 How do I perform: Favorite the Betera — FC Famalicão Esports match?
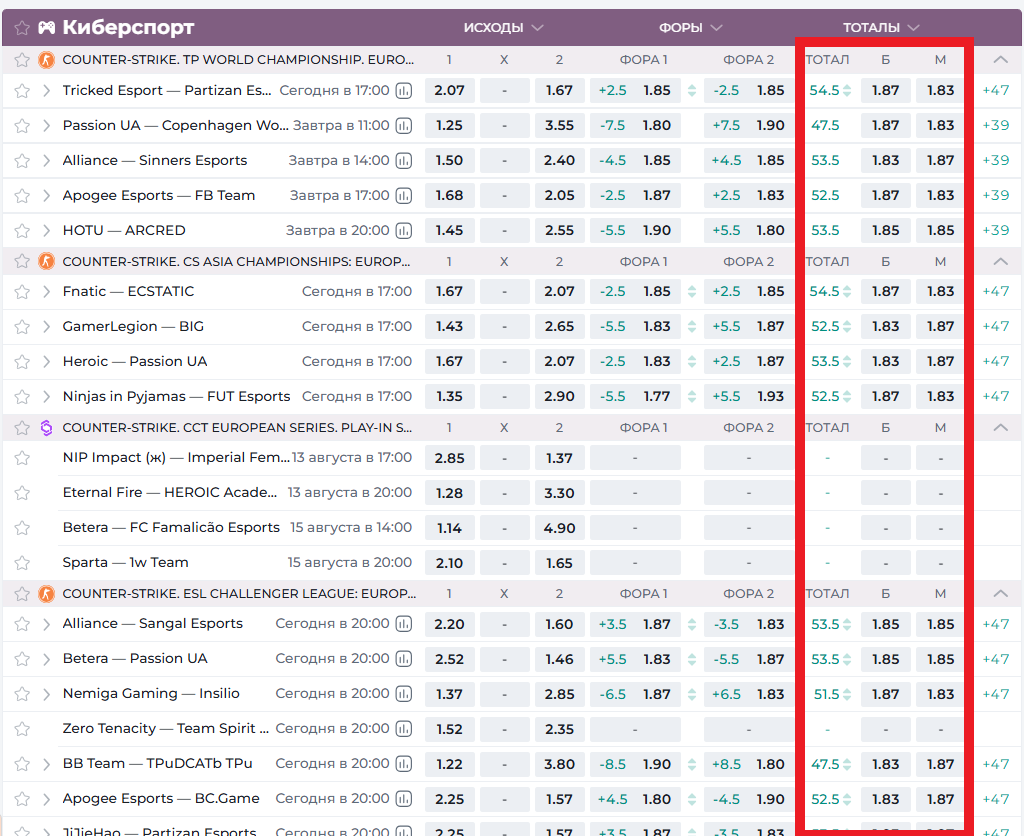(x=22, y=528)
